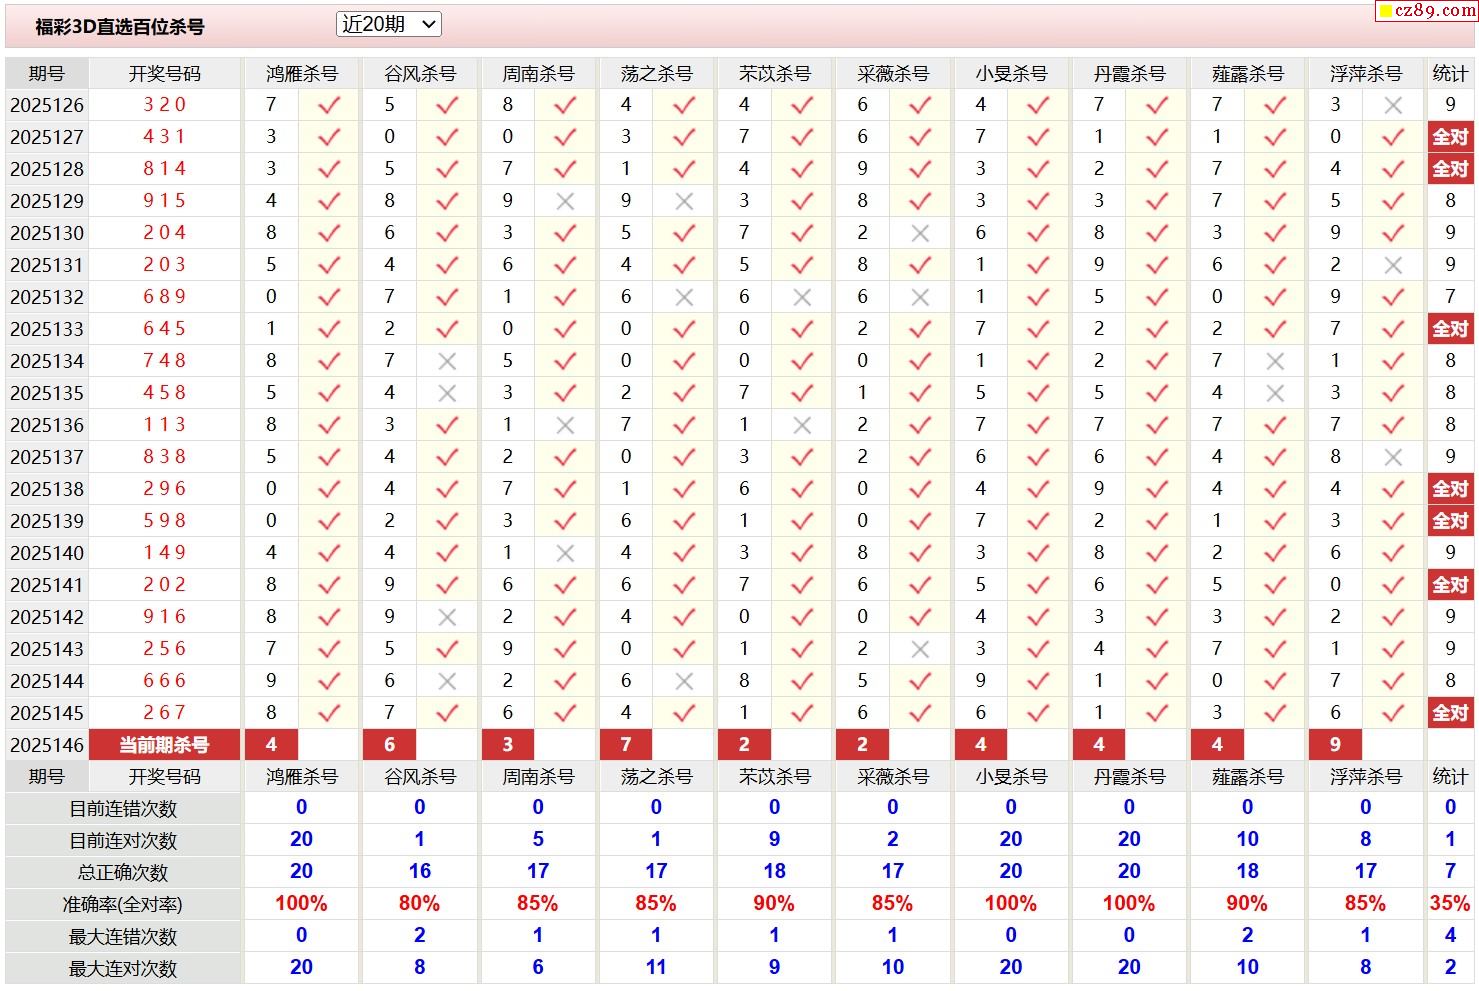Click draw number 666 in row 2025144
The width and height of the screenshot is (1479, 991).
coord(165,681)
